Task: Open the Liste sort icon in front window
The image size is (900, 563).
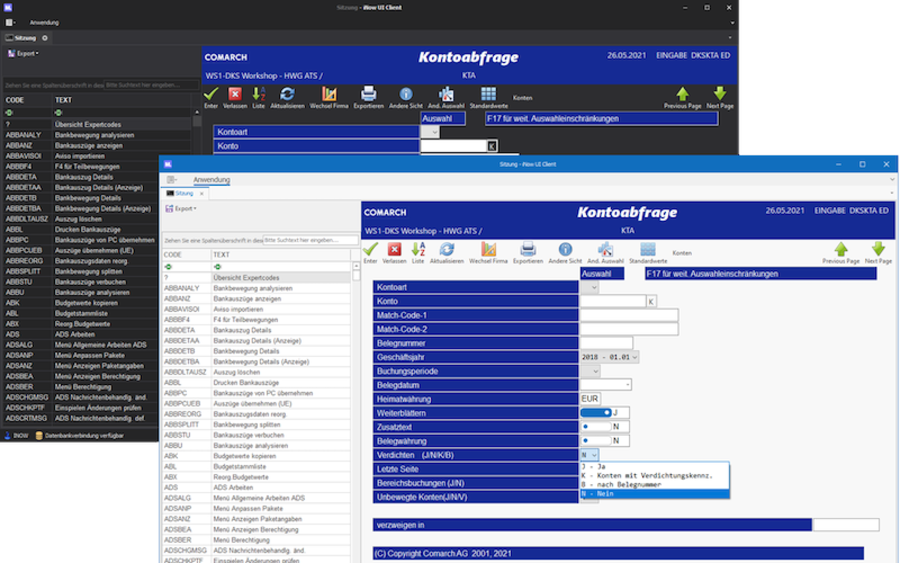Action: [x=418, y=249]
